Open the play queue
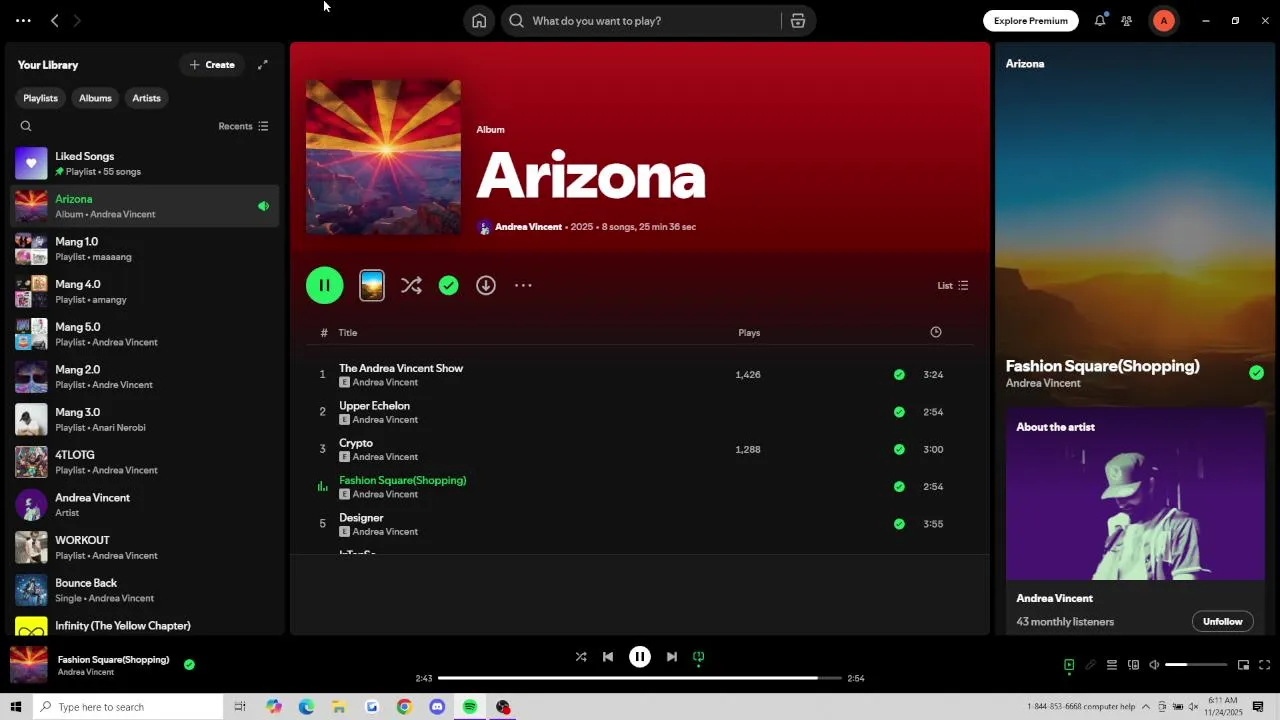The height and width of the screenshot is (720, 1280). pos(1111,665)
